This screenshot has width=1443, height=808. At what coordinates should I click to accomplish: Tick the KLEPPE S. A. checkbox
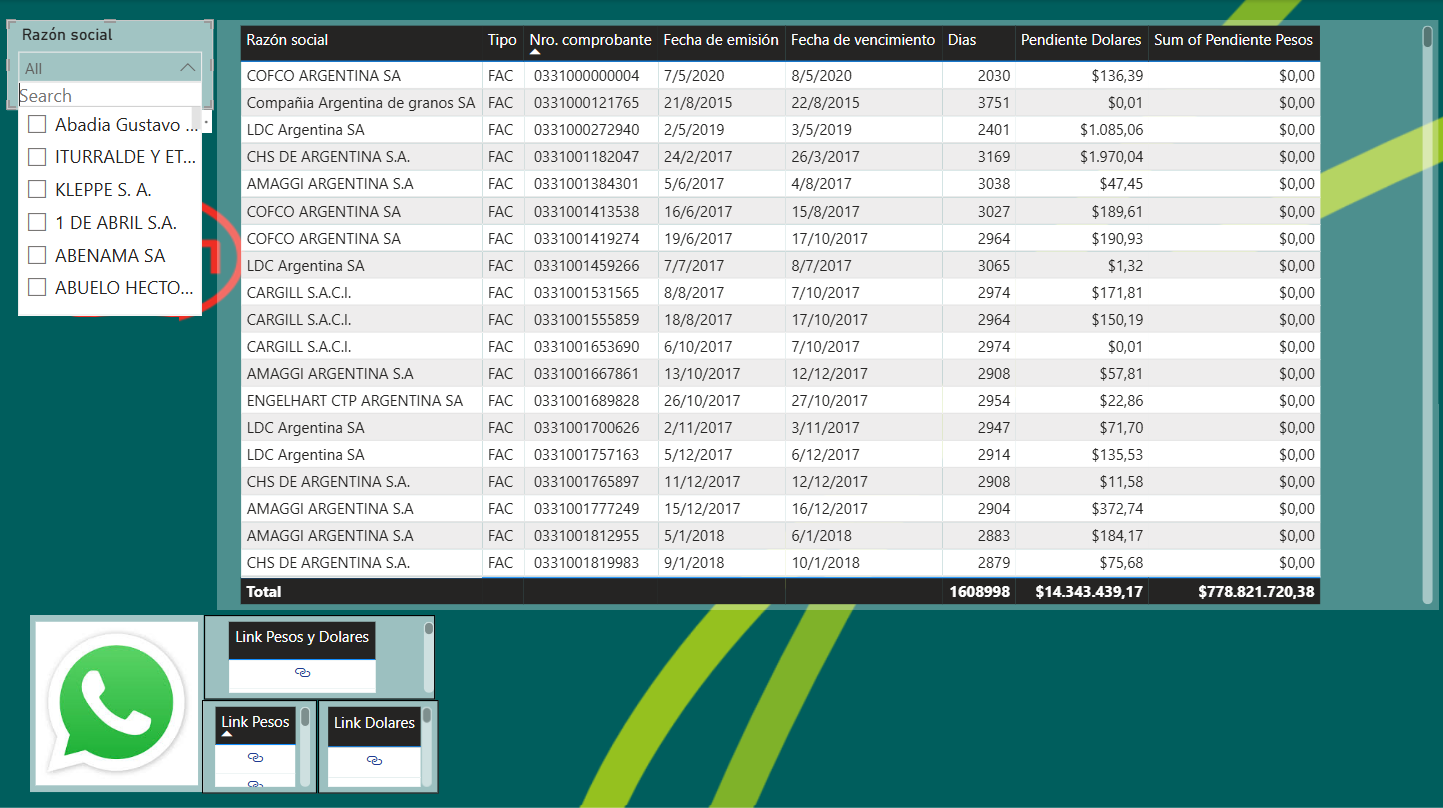pos(37,190)
